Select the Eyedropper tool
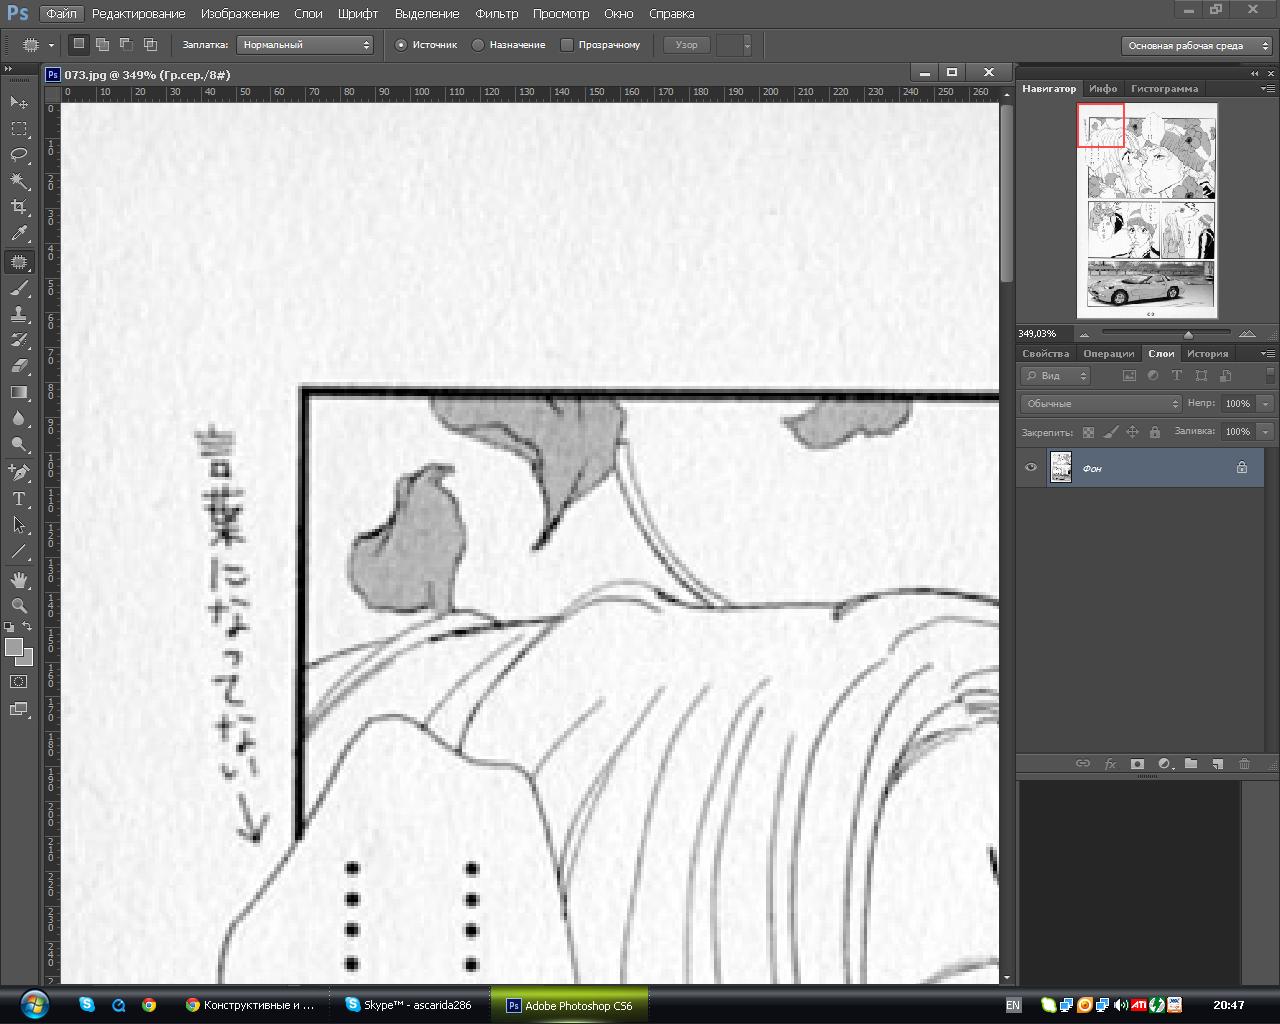 19,234
